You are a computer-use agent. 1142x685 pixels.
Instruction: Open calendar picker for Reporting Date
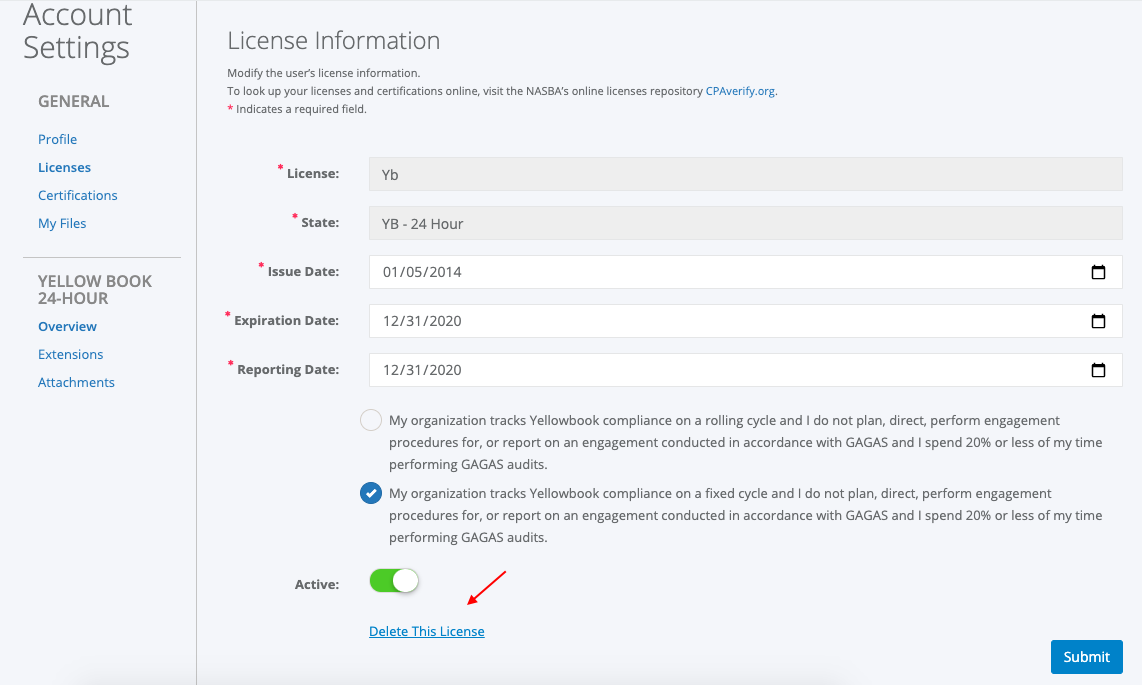[x=1098, y=370]
